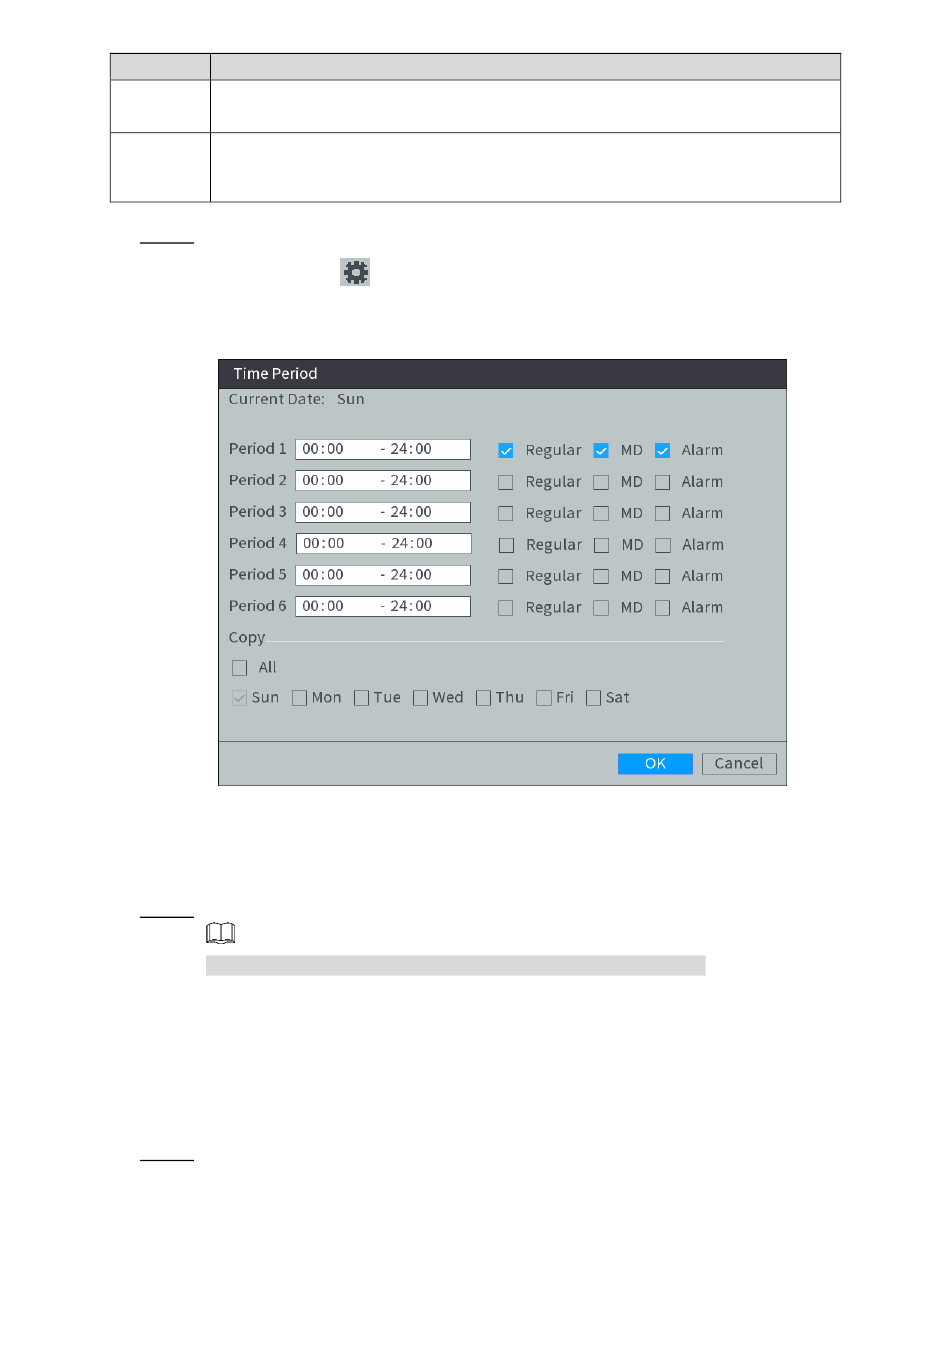Screen dimensions: 950x1359
Task: Uncheck Alarm for Period 1
Action: 662,451
